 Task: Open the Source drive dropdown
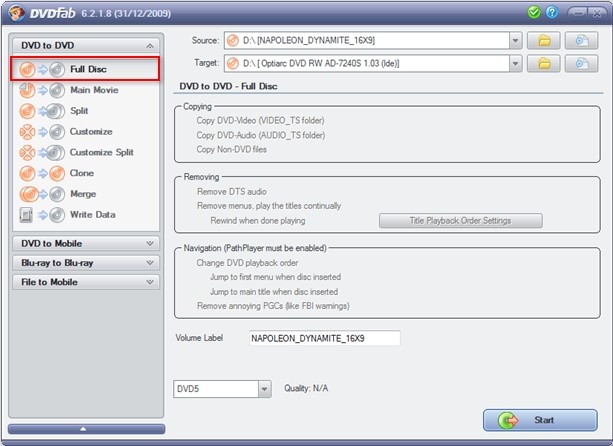coord(516,41)
